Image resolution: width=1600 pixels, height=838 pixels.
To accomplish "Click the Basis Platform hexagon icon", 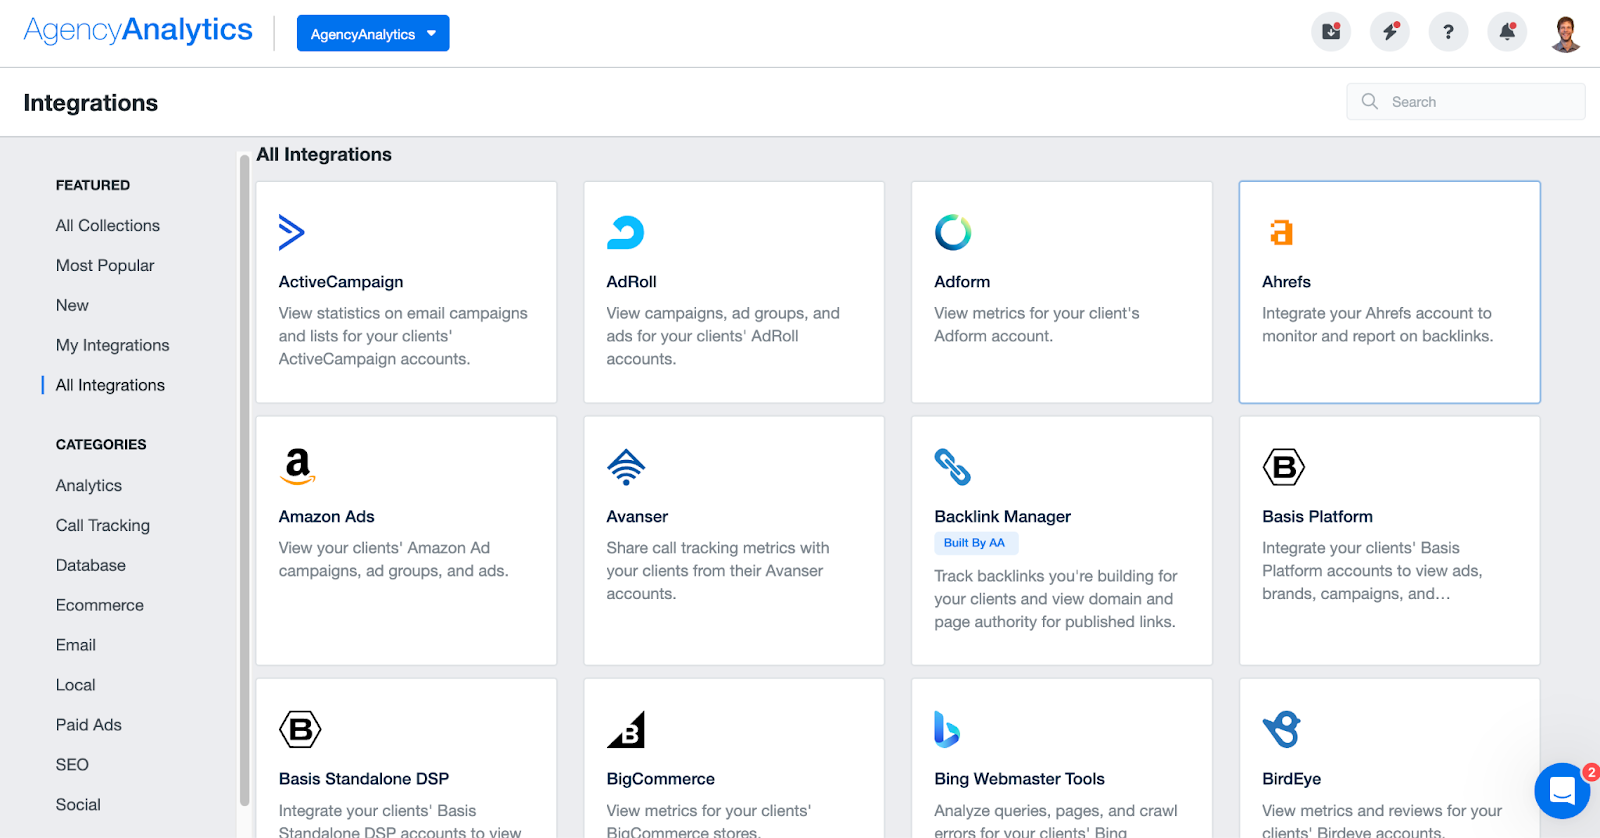I will click(x=1284, y=467).
